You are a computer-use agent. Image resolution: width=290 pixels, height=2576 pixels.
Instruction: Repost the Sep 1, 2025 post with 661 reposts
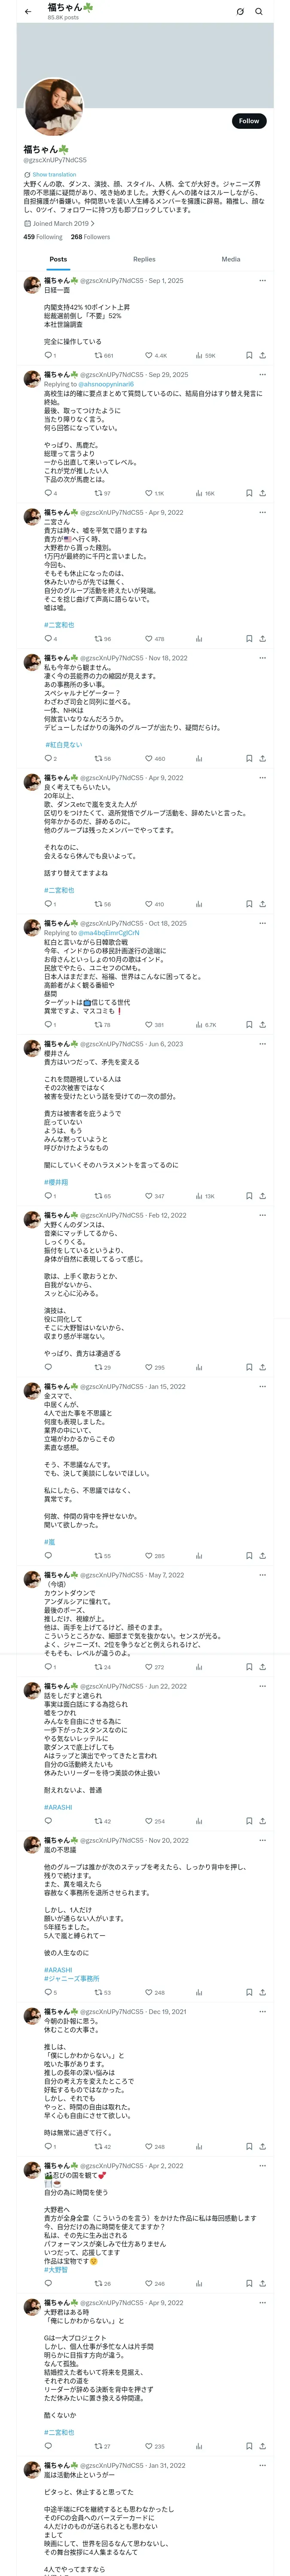click(104, 355)
